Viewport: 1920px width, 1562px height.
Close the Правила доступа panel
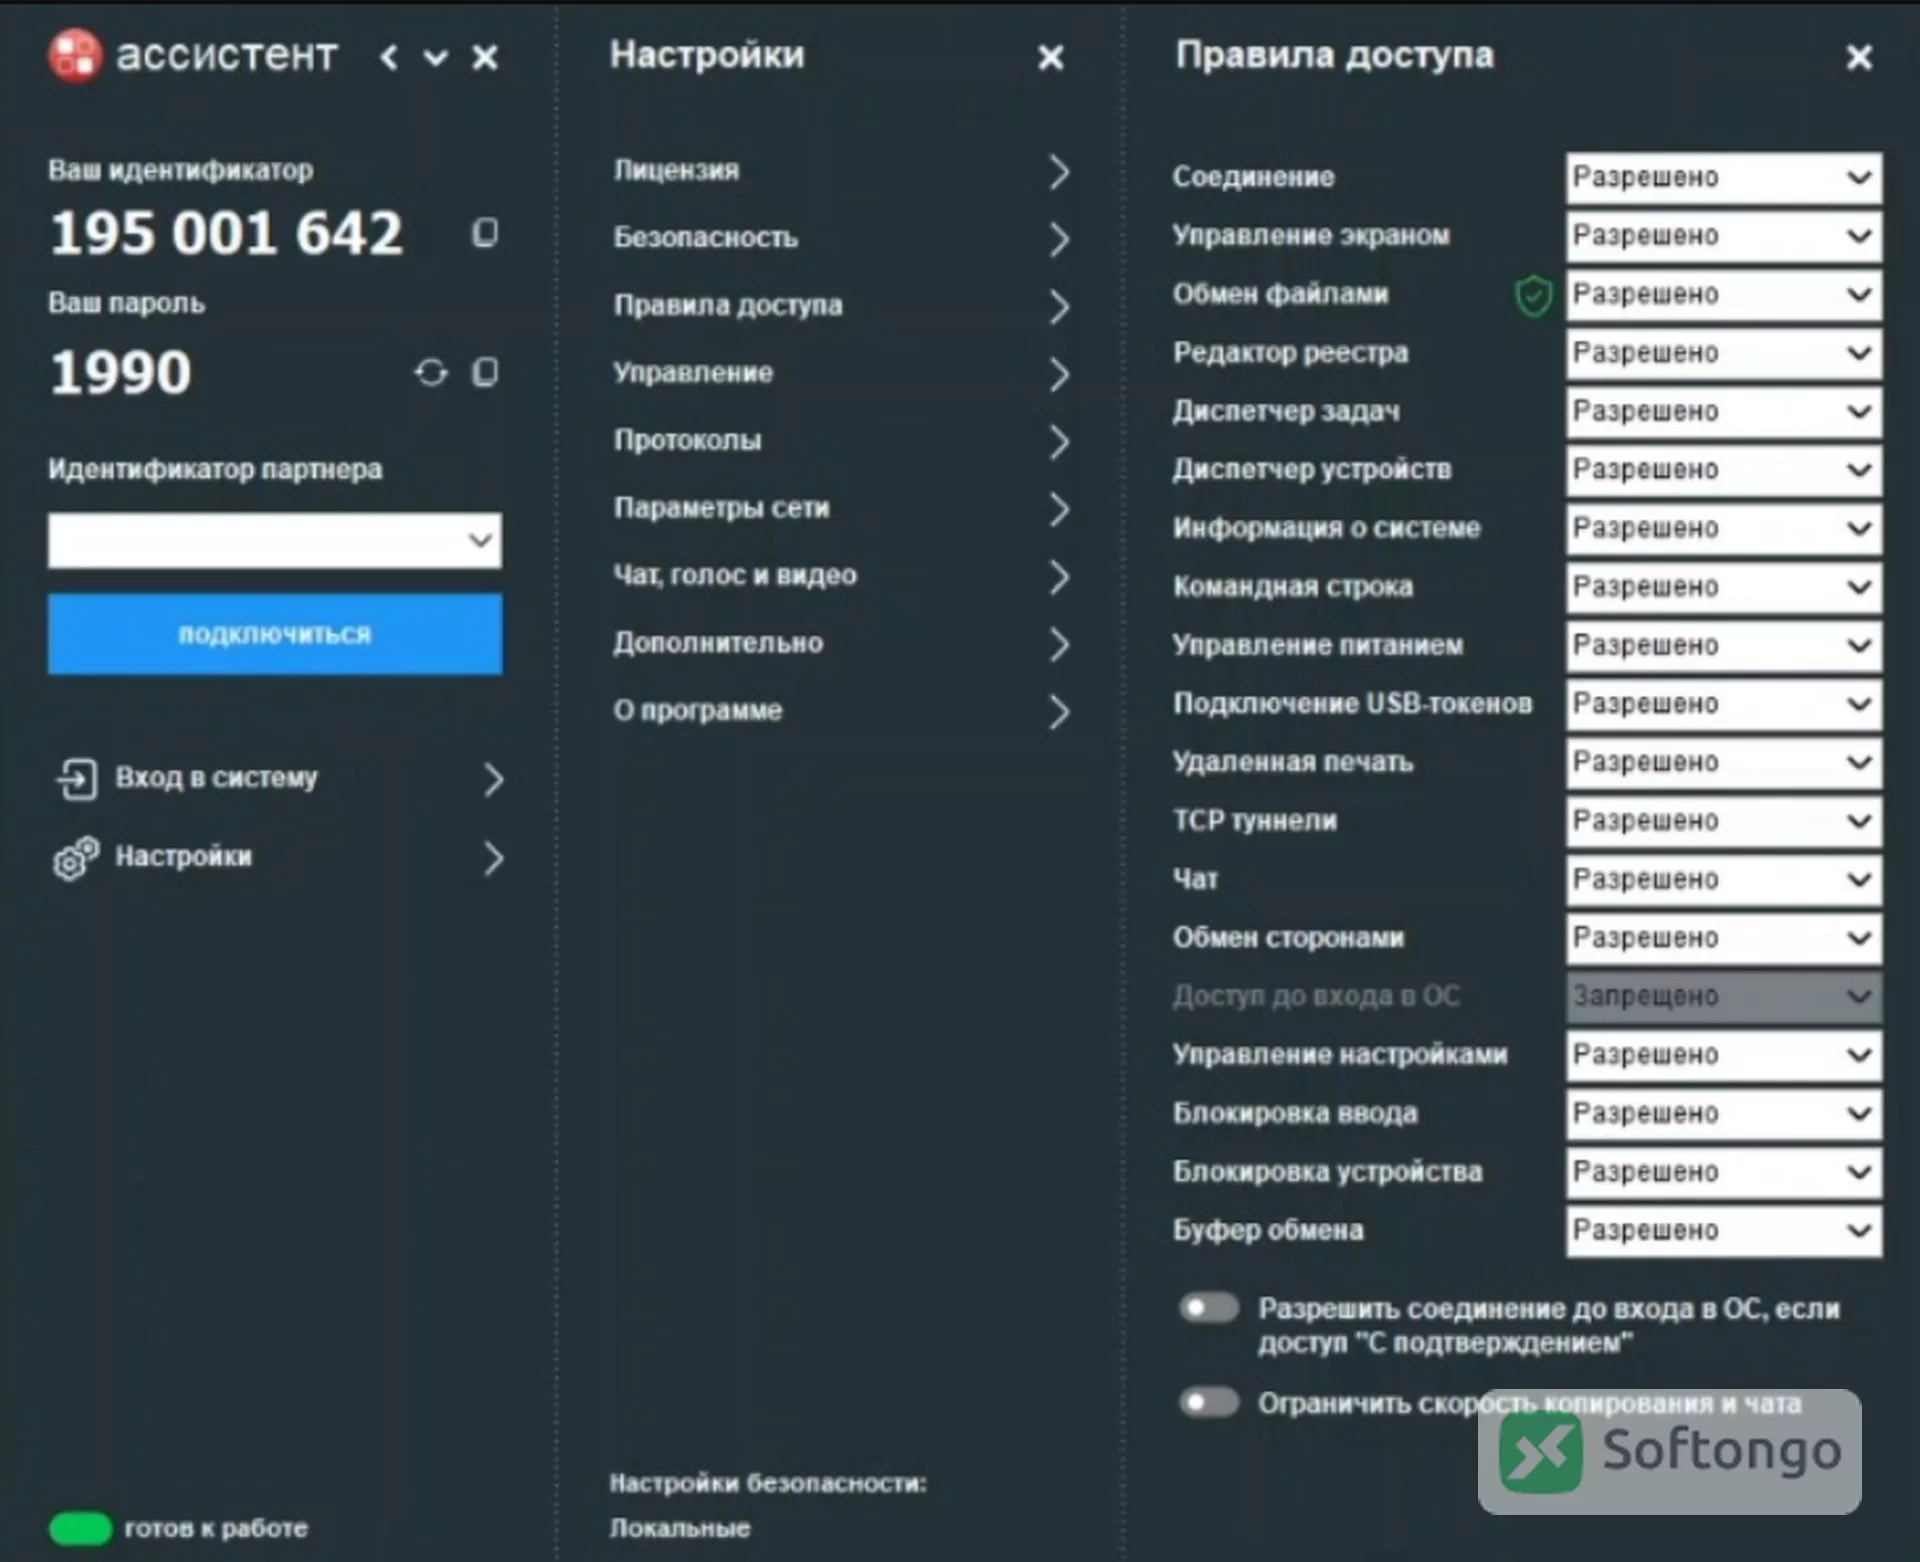[1859, 58]
